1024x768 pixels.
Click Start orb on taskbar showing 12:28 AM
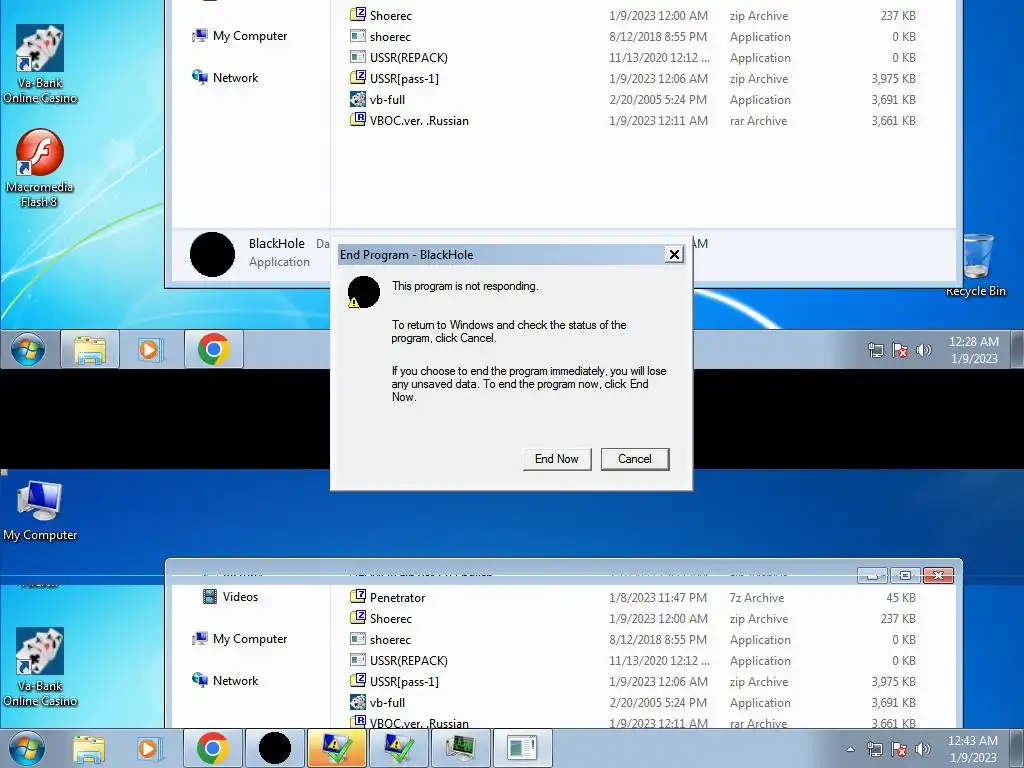tap(27, 349)
